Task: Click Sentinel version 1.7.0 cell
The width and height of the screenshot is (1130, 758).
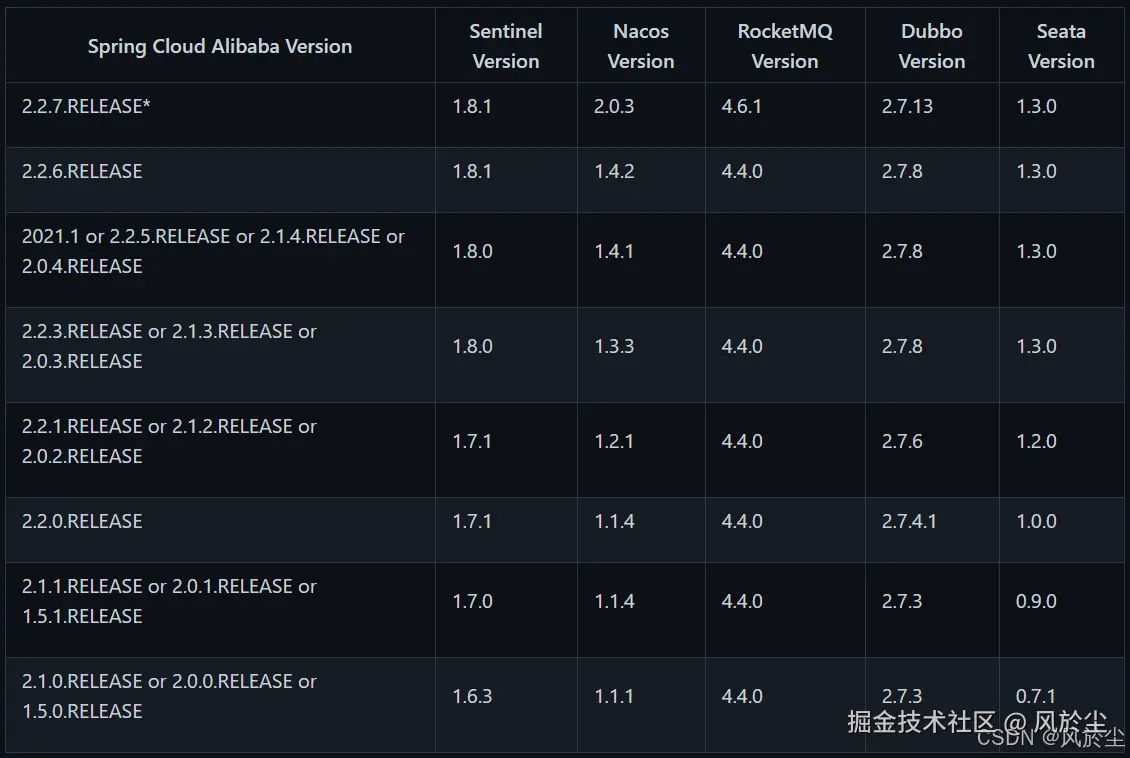Action: (472, 601)
